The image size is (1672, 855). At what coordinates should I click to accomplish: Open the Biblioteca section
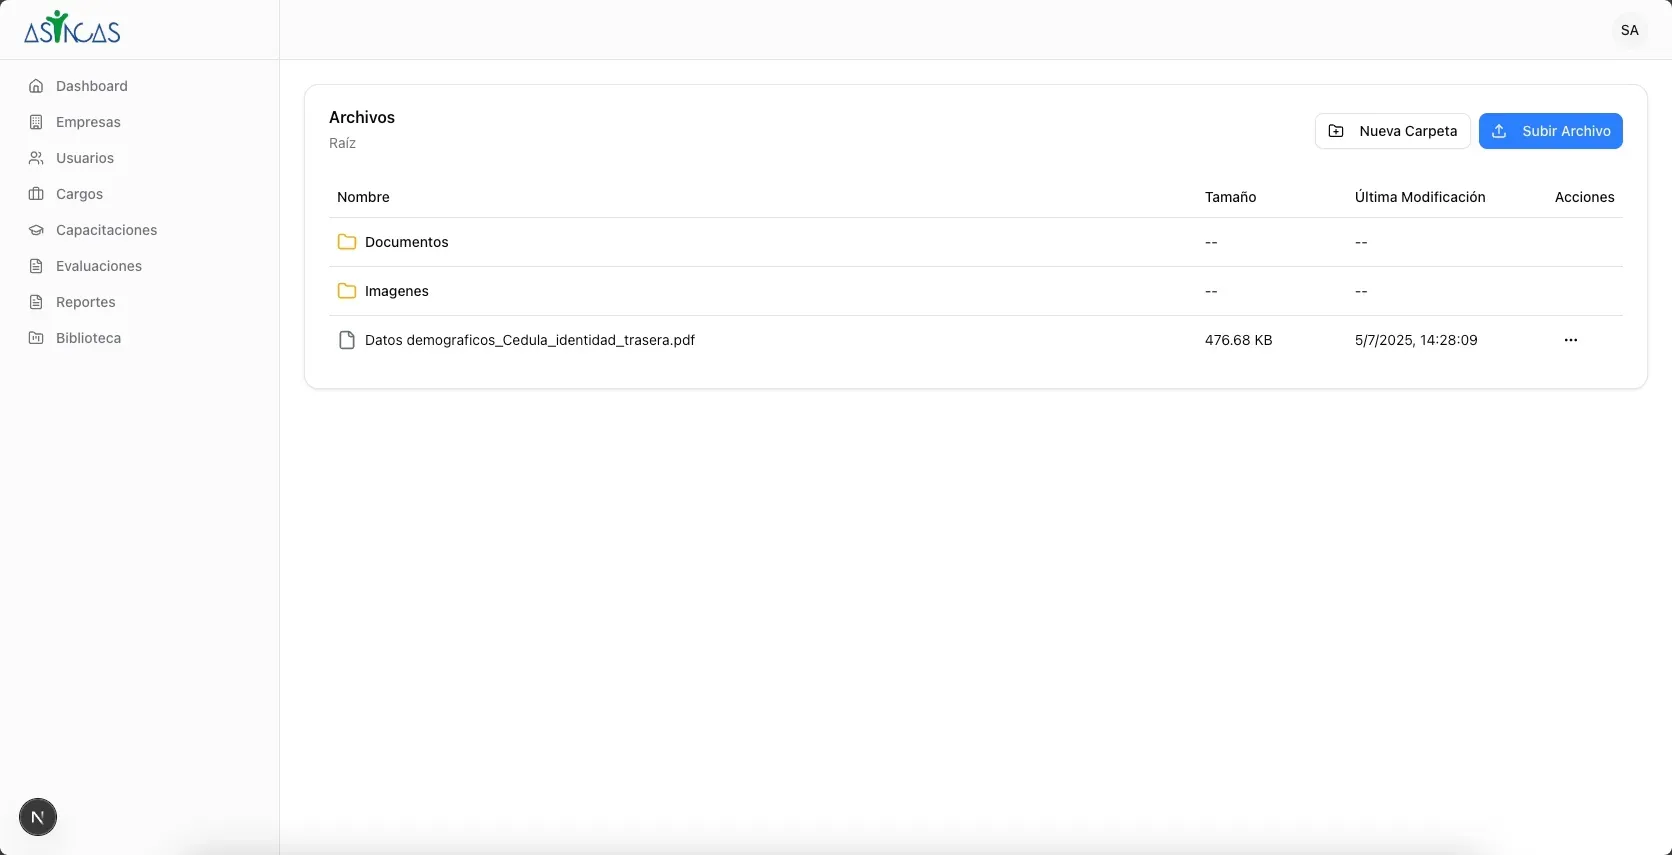[x=88, y=338]
